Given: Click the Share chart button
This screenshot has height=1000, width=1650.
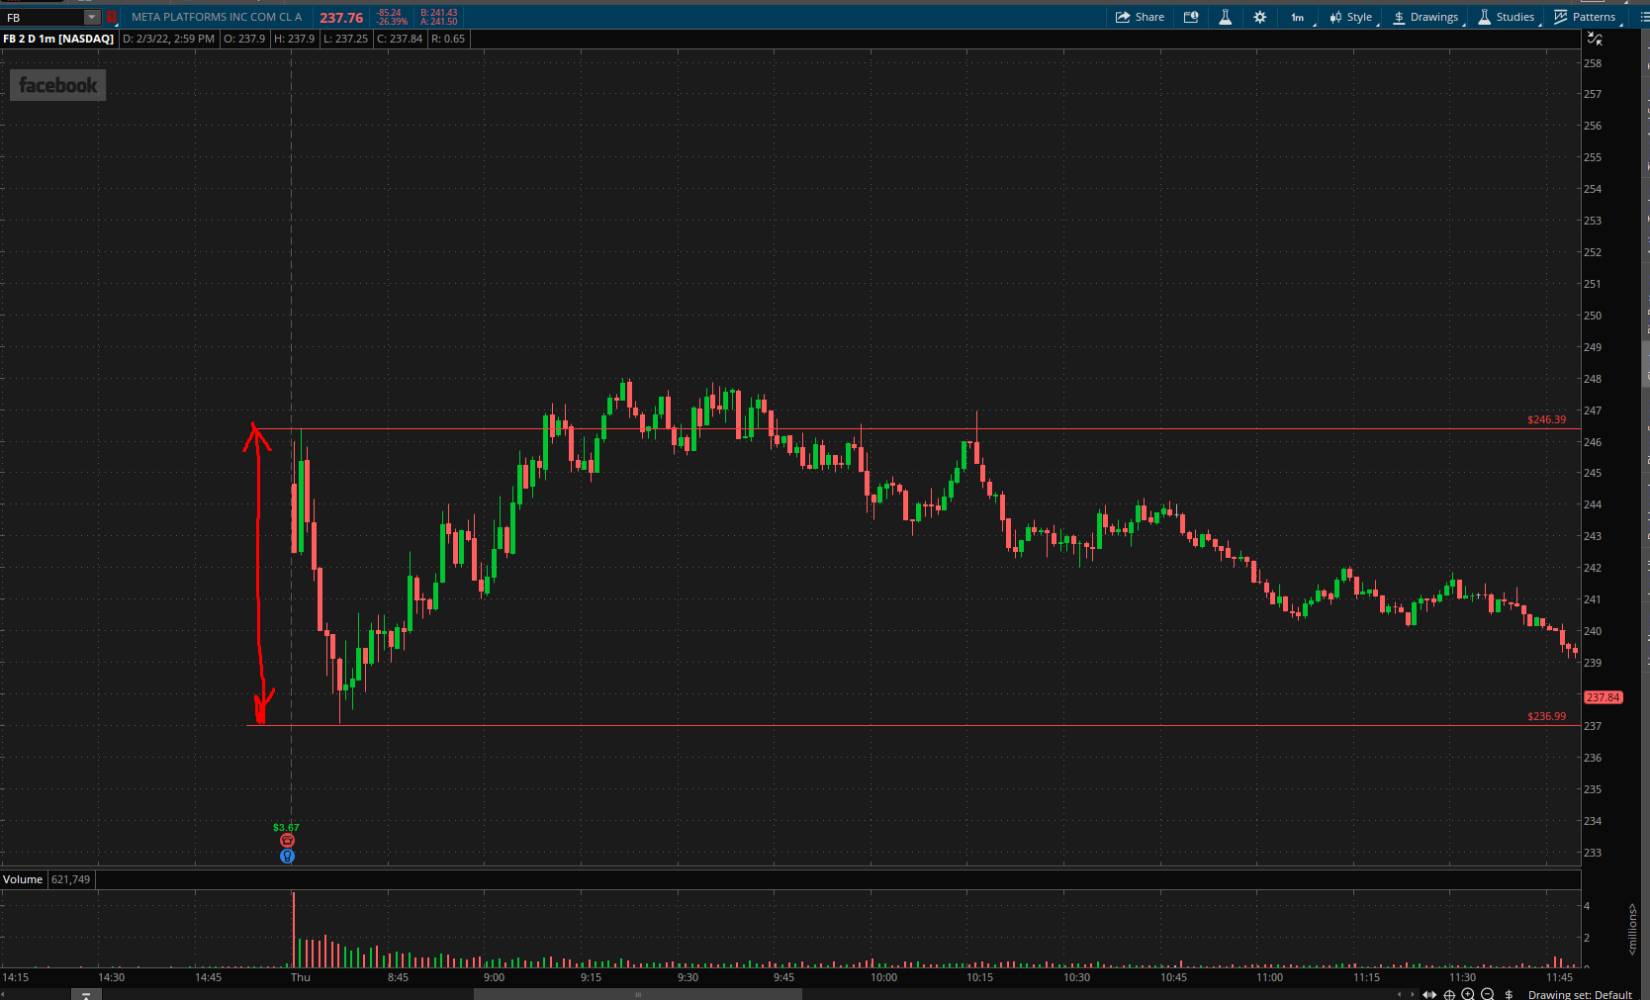Looking at the screenshot, I should coord(1140,17).
